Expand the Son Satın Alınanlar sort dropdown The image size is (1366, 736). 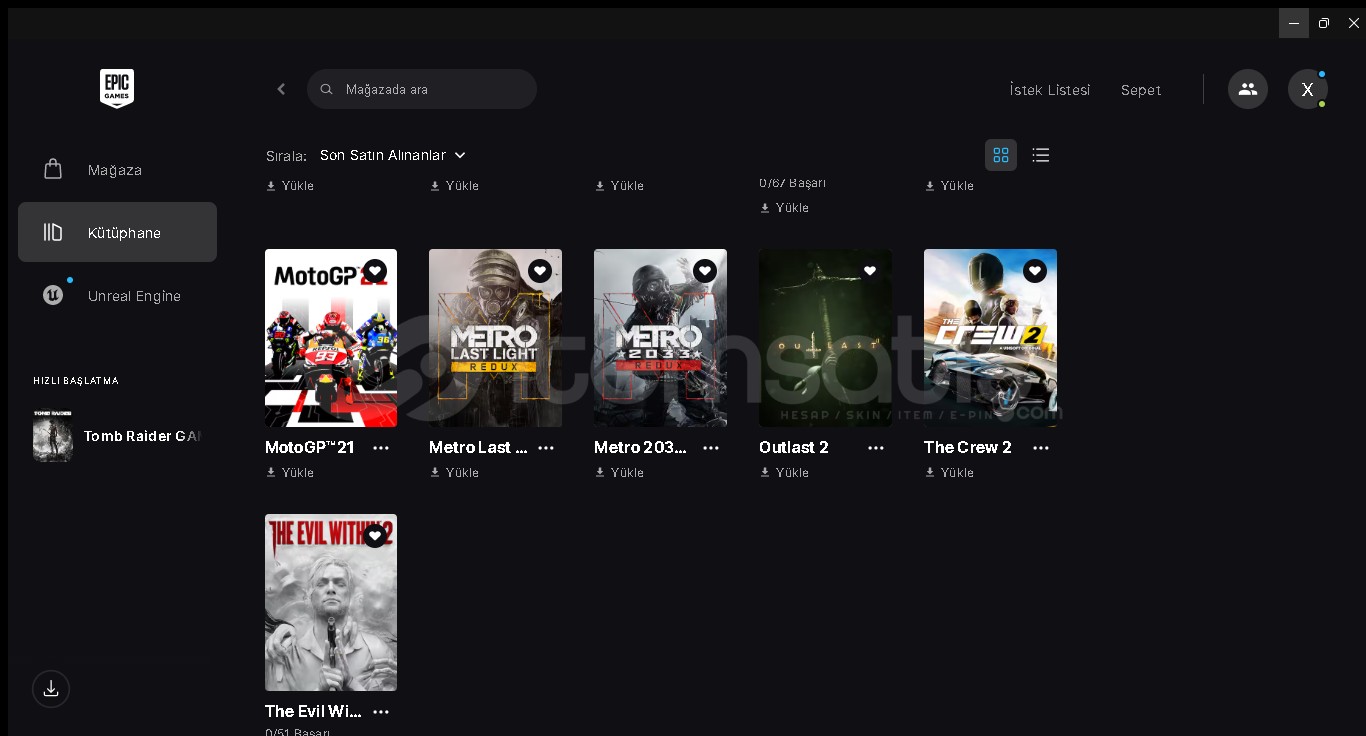pyautogui.click(x=393, y=155)
